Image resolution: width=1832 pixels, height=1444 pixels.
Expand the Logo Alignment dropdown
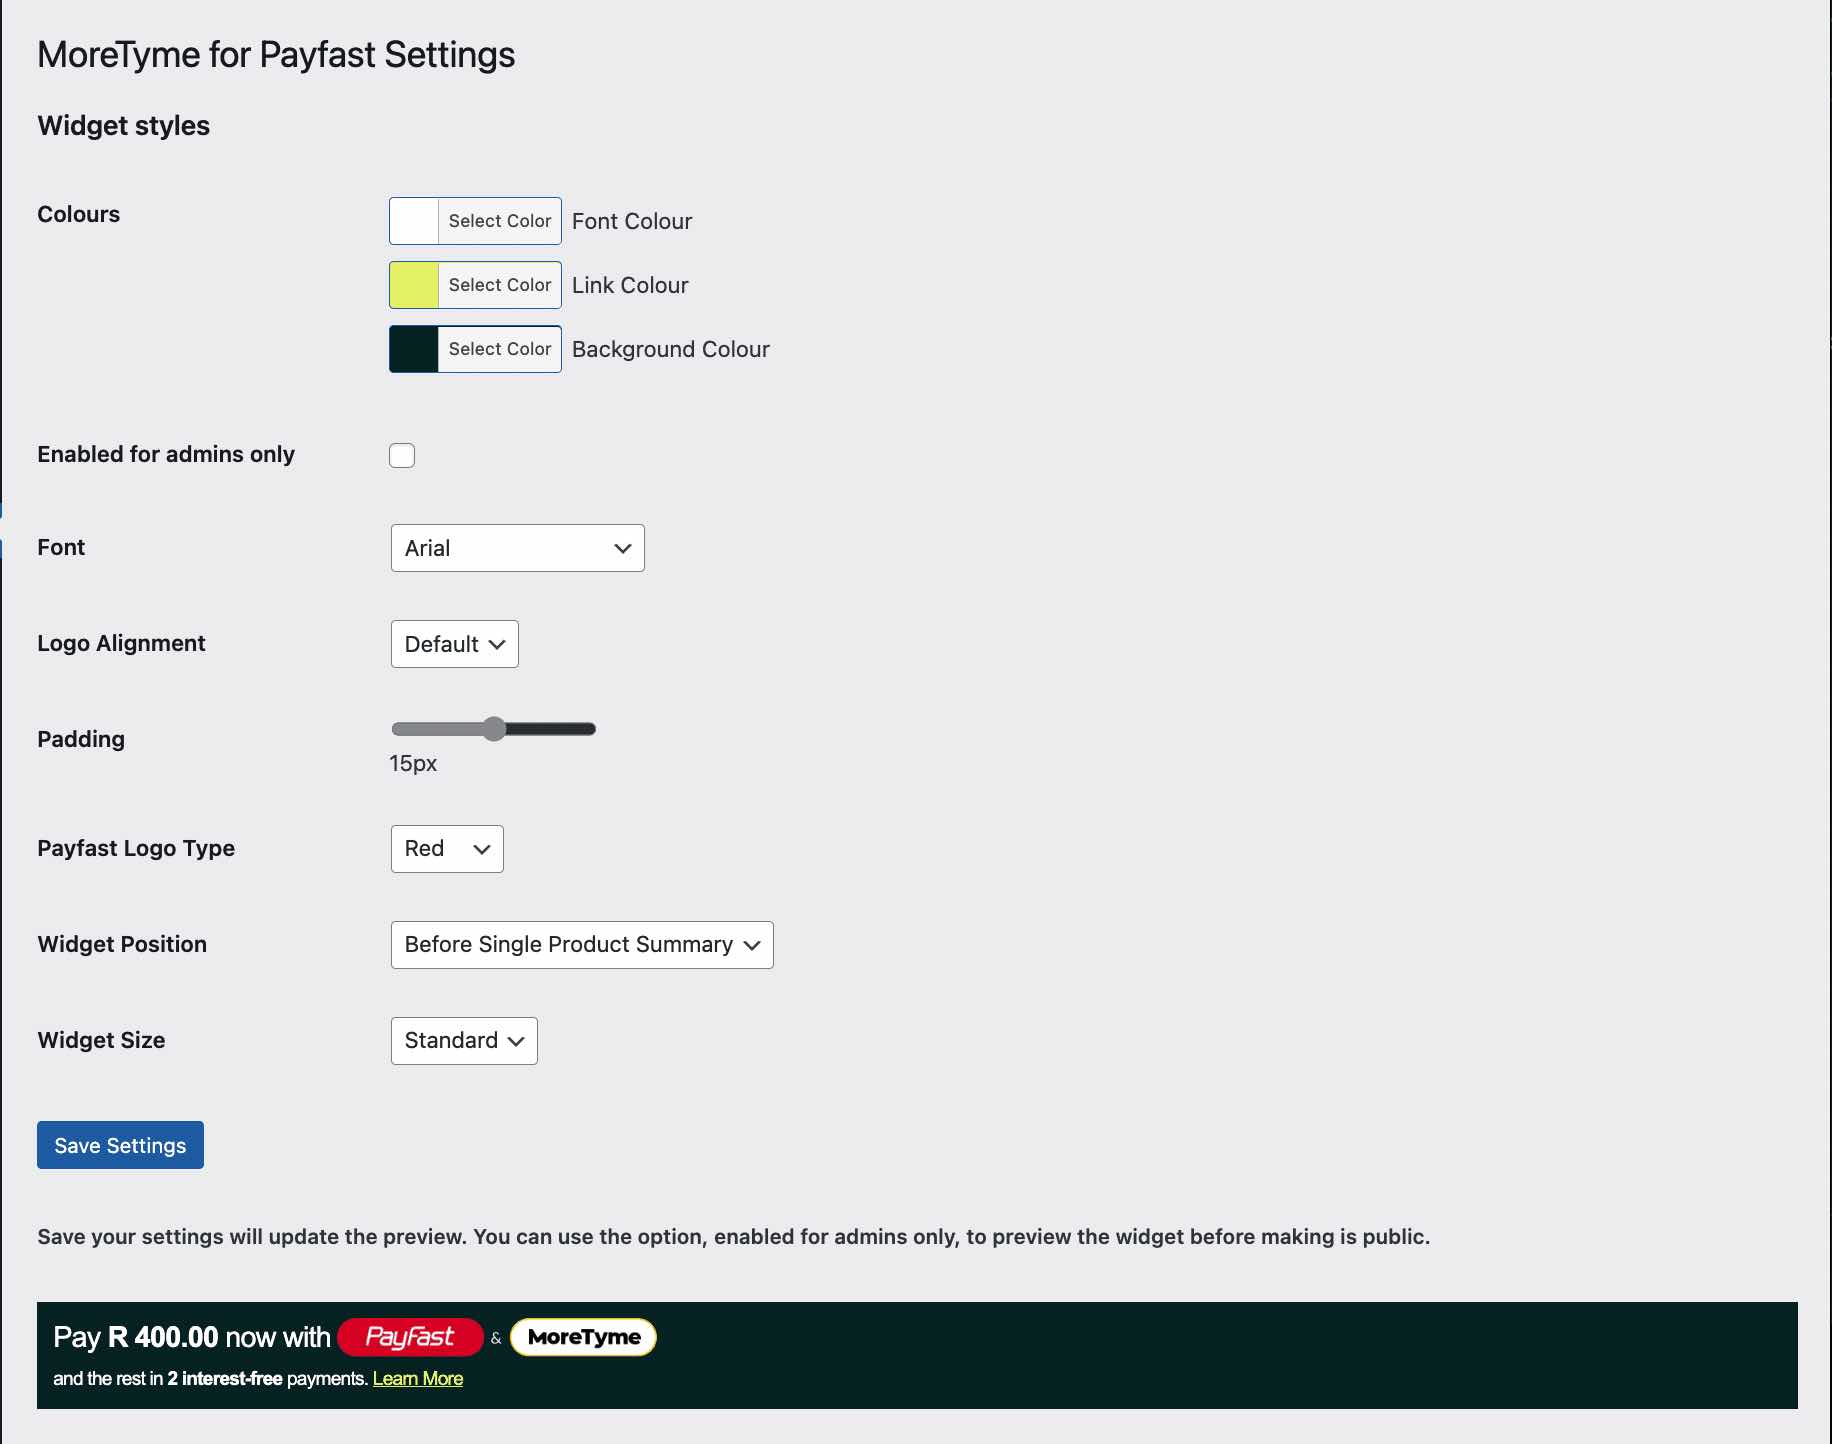[455, 644]
